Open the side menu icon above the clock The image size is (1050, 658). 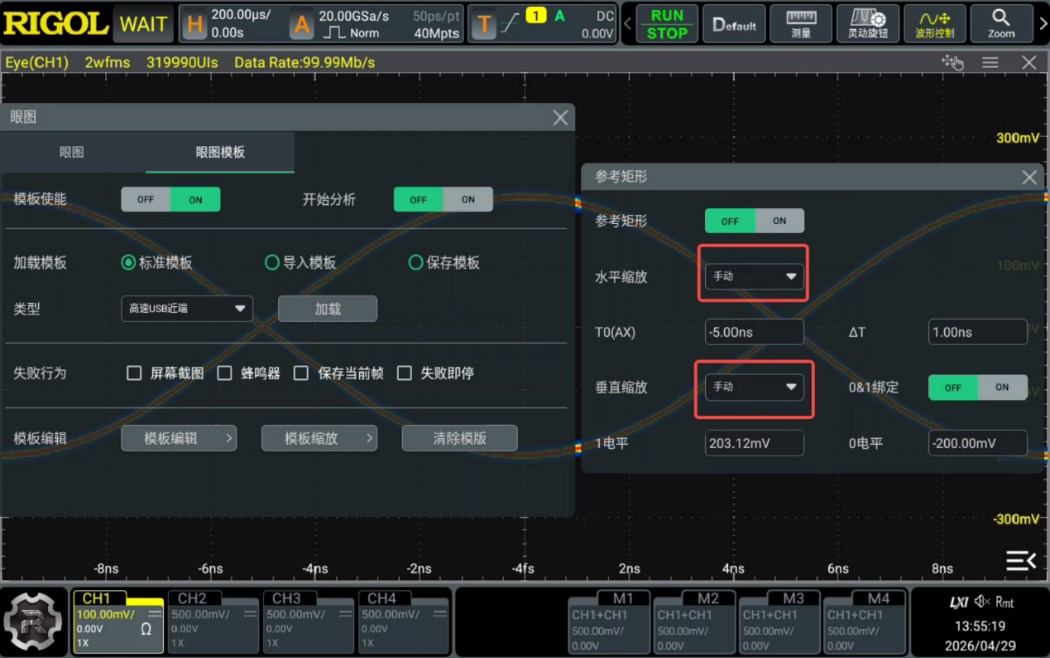pyautogui.click(x=1021, y=560)
